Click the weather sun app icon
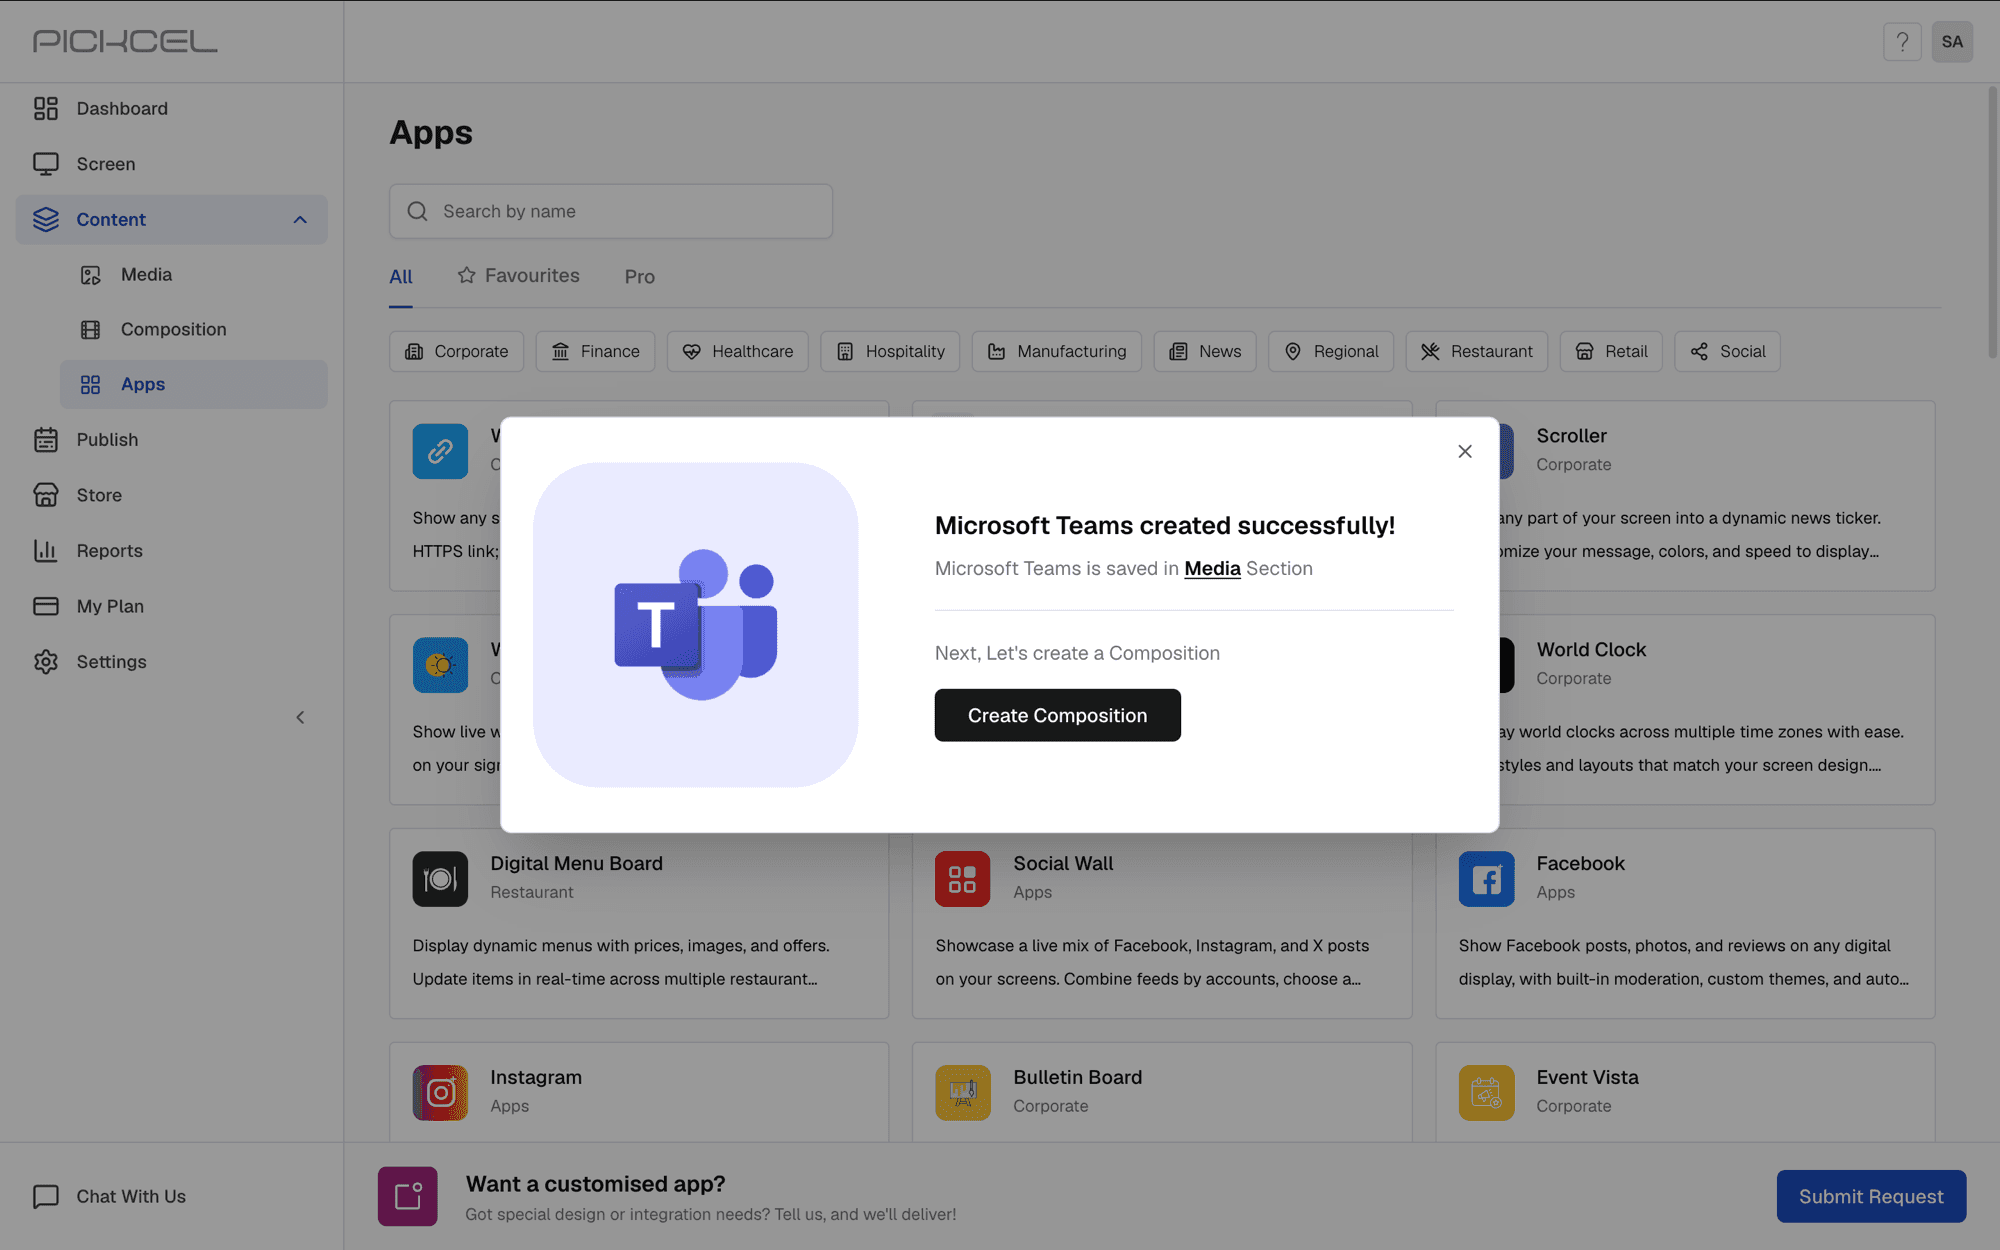The width and height of the screenshot is (2000, 1250). pyautogui.click(x=440, y=665)
